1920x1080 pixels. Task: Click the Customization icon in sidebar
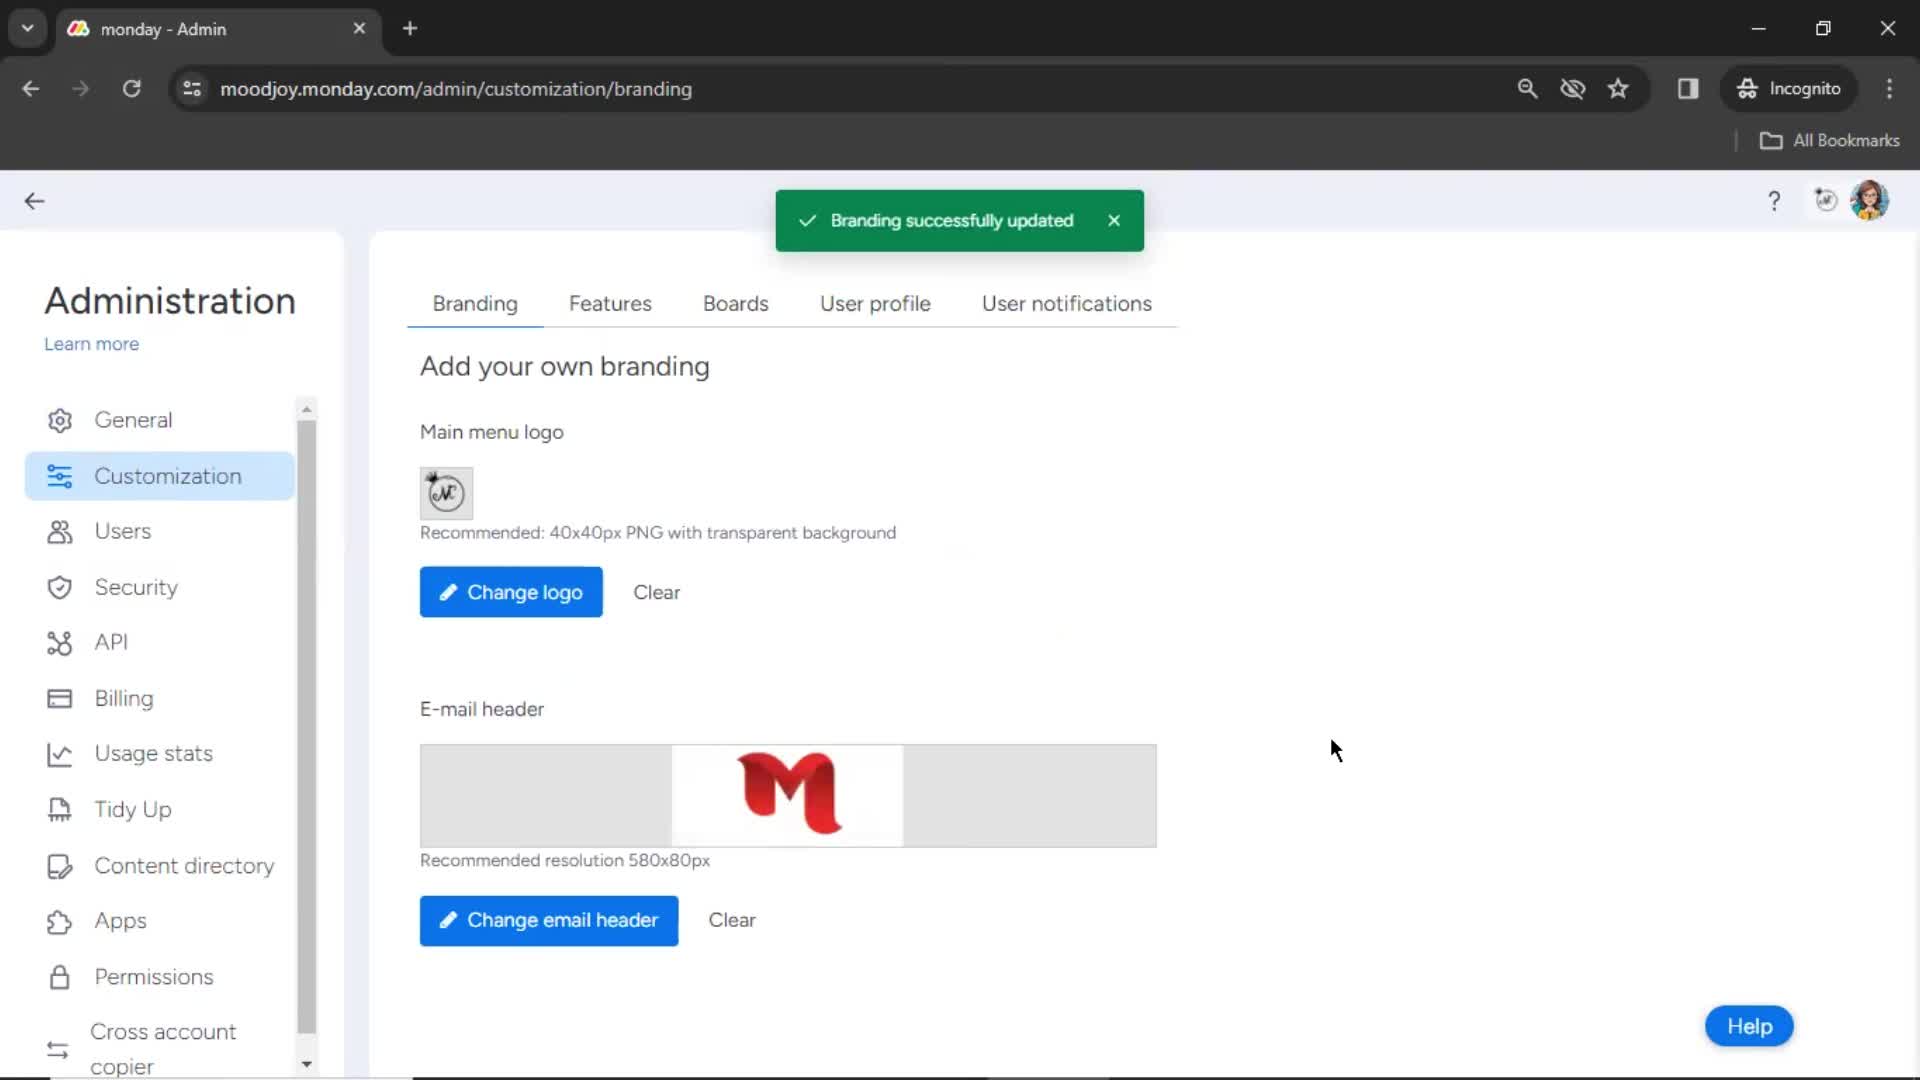59,475
